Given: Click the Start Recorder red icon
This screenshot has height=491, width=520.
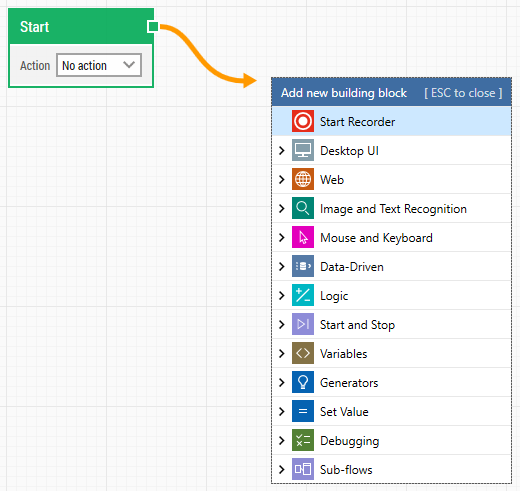Looking at the screenshot, I should pos(303,121).
